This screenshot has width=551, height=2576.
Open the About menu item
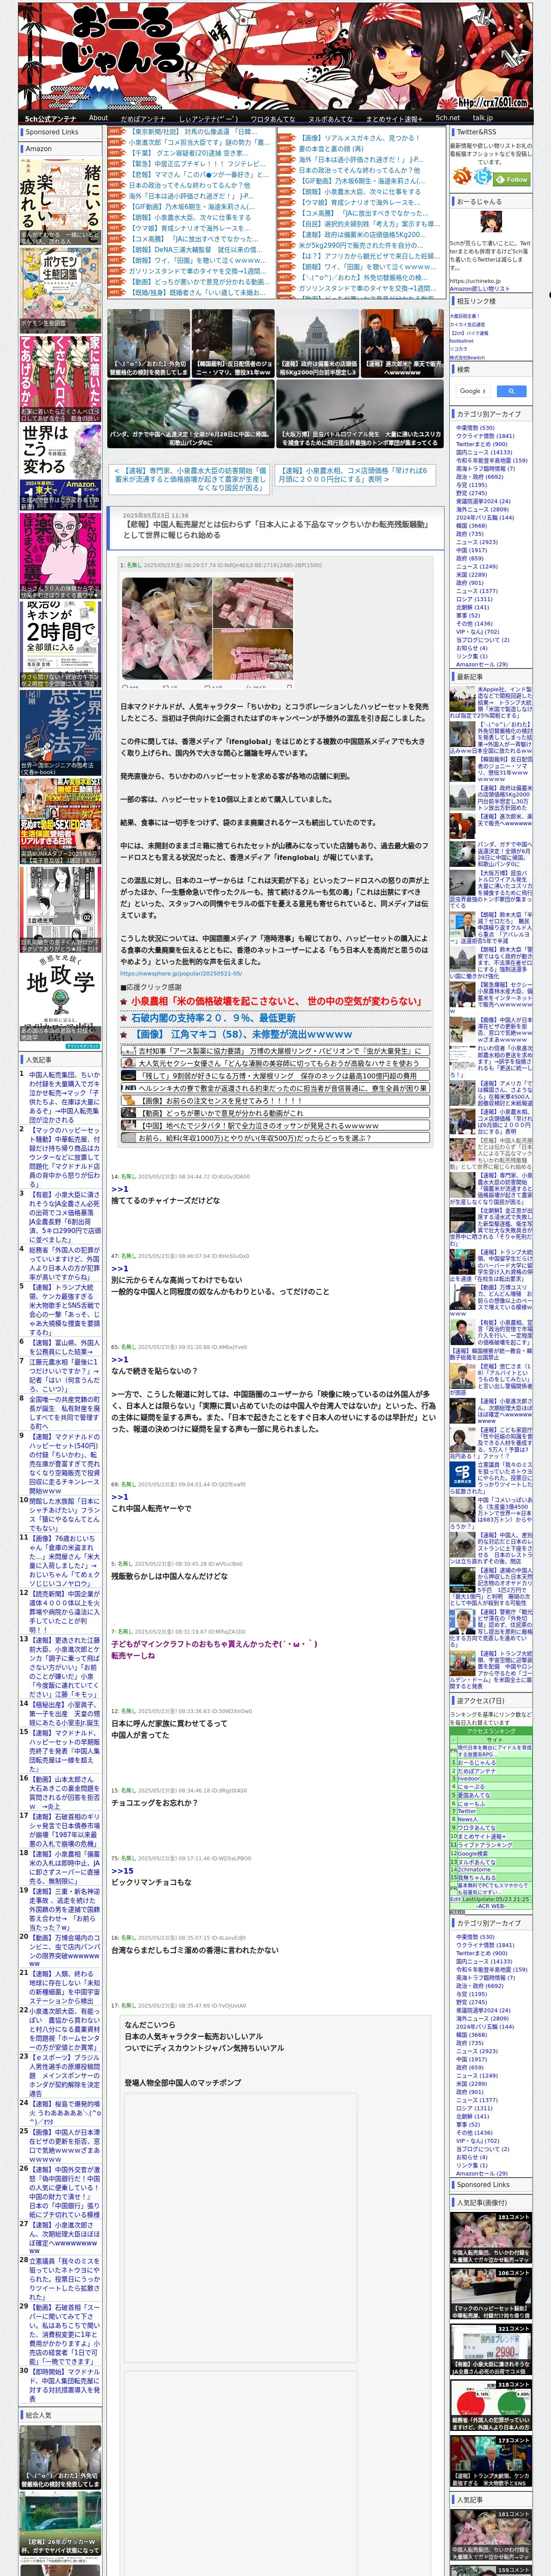click(98, 117)
